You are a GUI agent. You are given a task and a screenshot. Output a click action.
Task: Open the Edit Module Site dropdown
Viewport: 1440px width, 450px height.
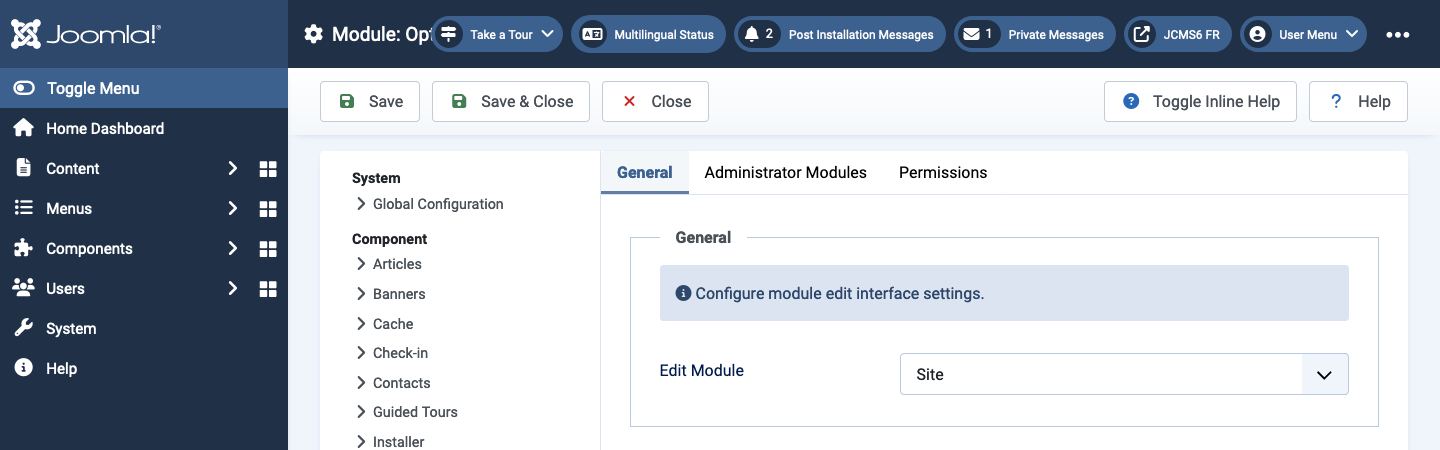(1124, 374)
